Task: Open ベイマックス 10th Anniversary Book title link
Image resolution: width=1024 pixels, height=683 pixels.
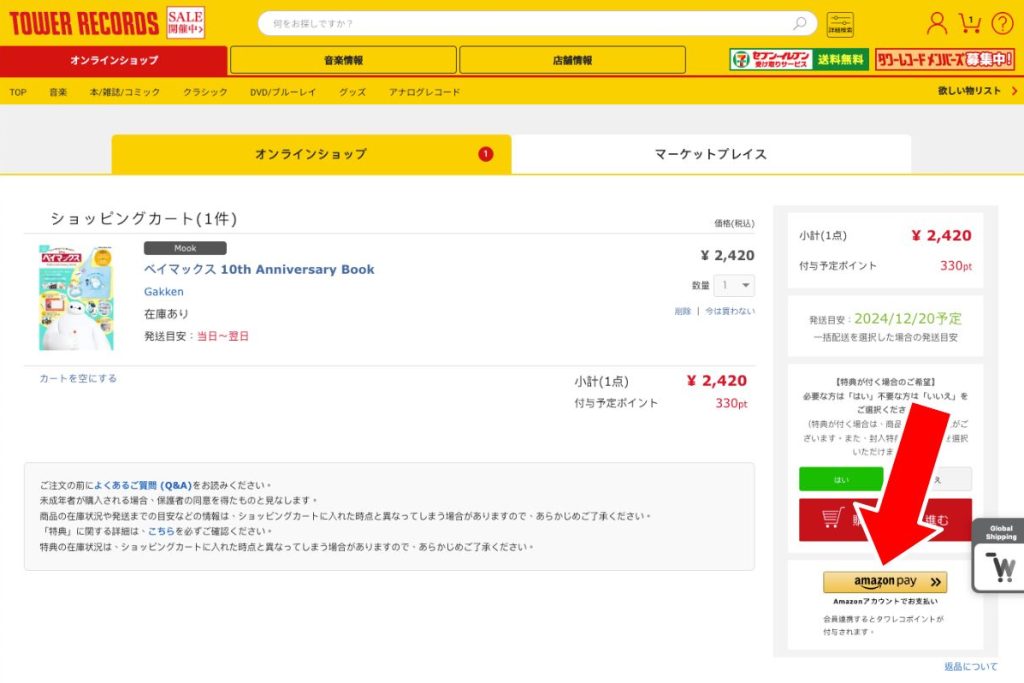Action: [259, 269]
